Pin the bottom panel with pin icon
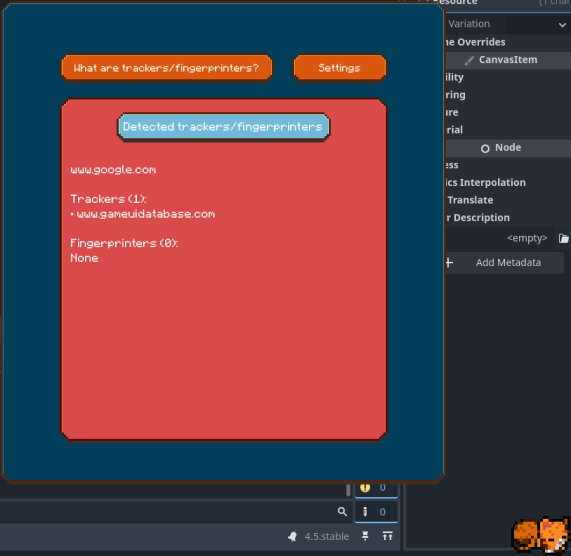Image resolution: width=571 pixels, height=556 pixels. pos(365,536)
